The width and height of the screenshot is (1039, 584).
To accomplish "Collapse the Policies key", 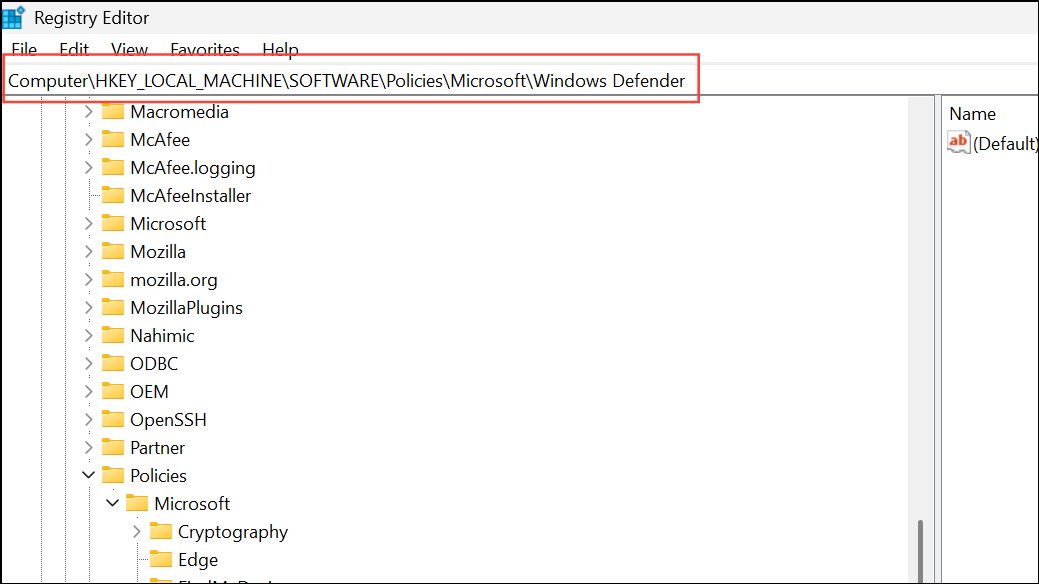I will [x=88, y=475].
